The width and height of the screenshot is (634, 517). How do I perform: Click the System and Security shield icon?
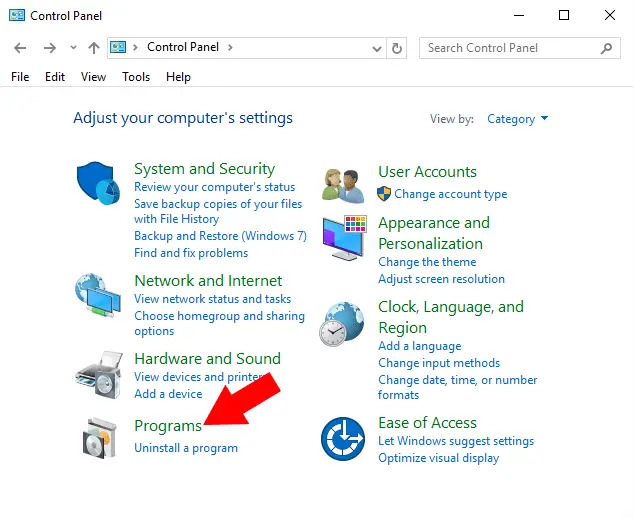coord(98,183)
